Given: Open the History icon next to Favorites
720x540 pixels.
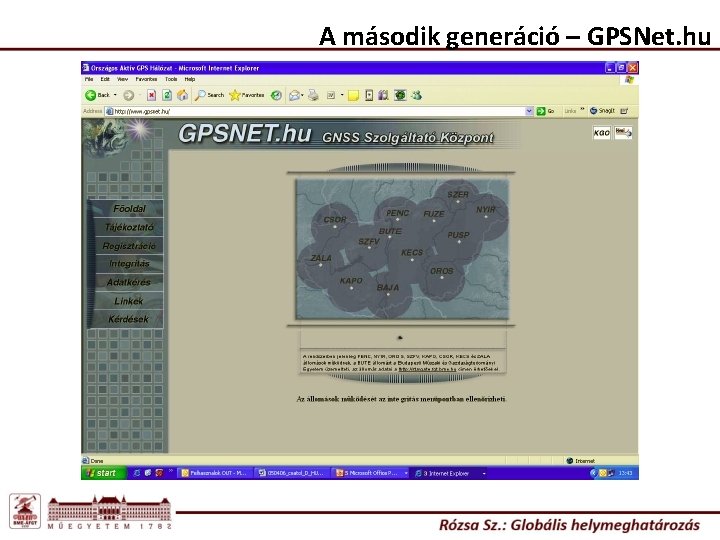Looking at the screenshot, I should (x=276, y=95).
